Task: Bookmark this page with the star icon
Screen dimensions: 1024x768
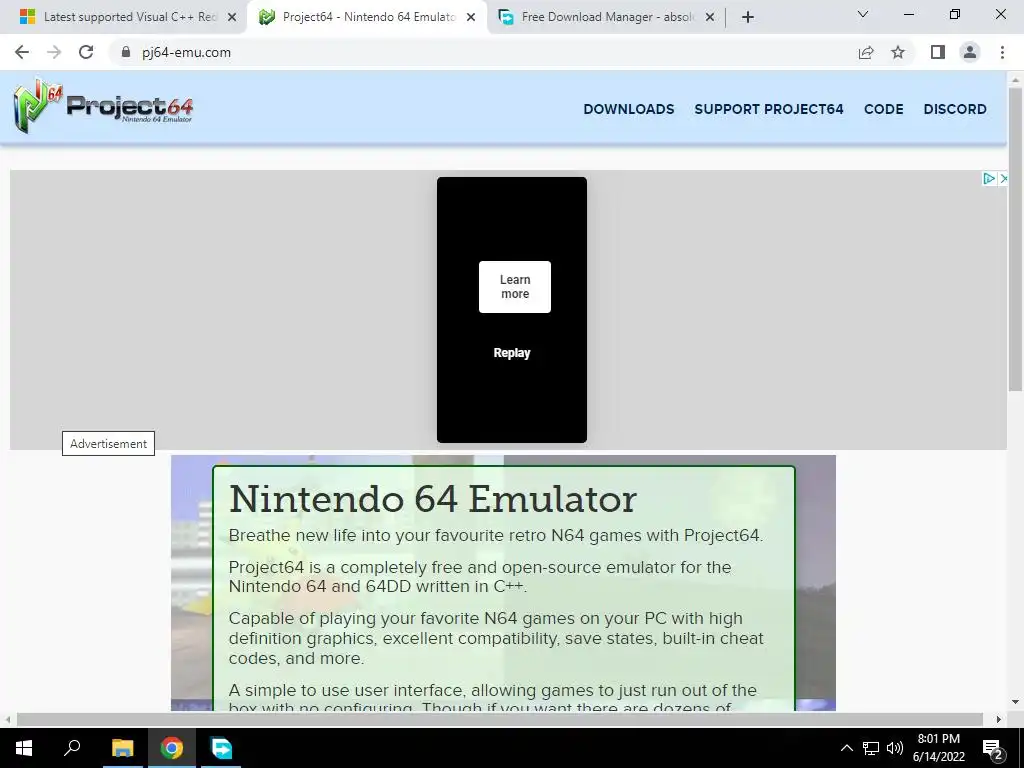Action: (898, 52)
